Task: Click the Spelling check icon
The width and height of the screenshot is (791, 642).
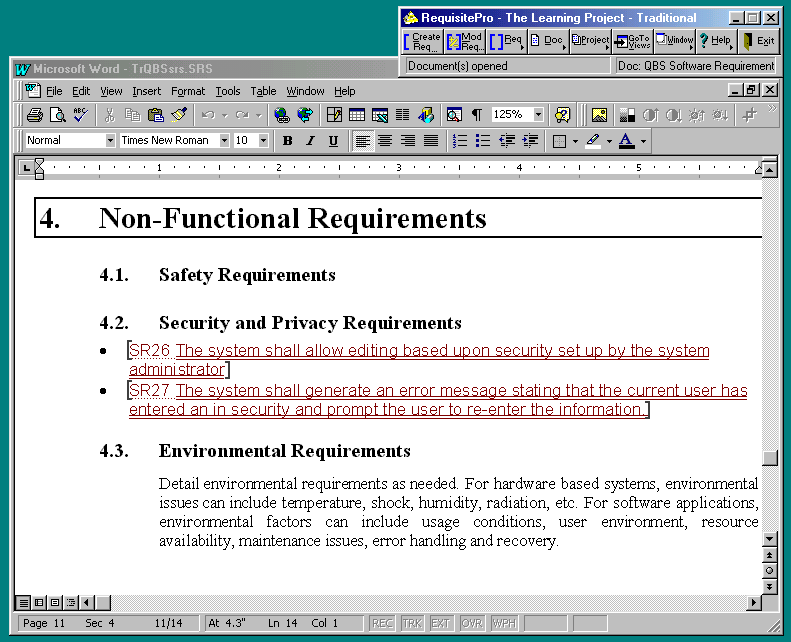Action: [80, 115]
